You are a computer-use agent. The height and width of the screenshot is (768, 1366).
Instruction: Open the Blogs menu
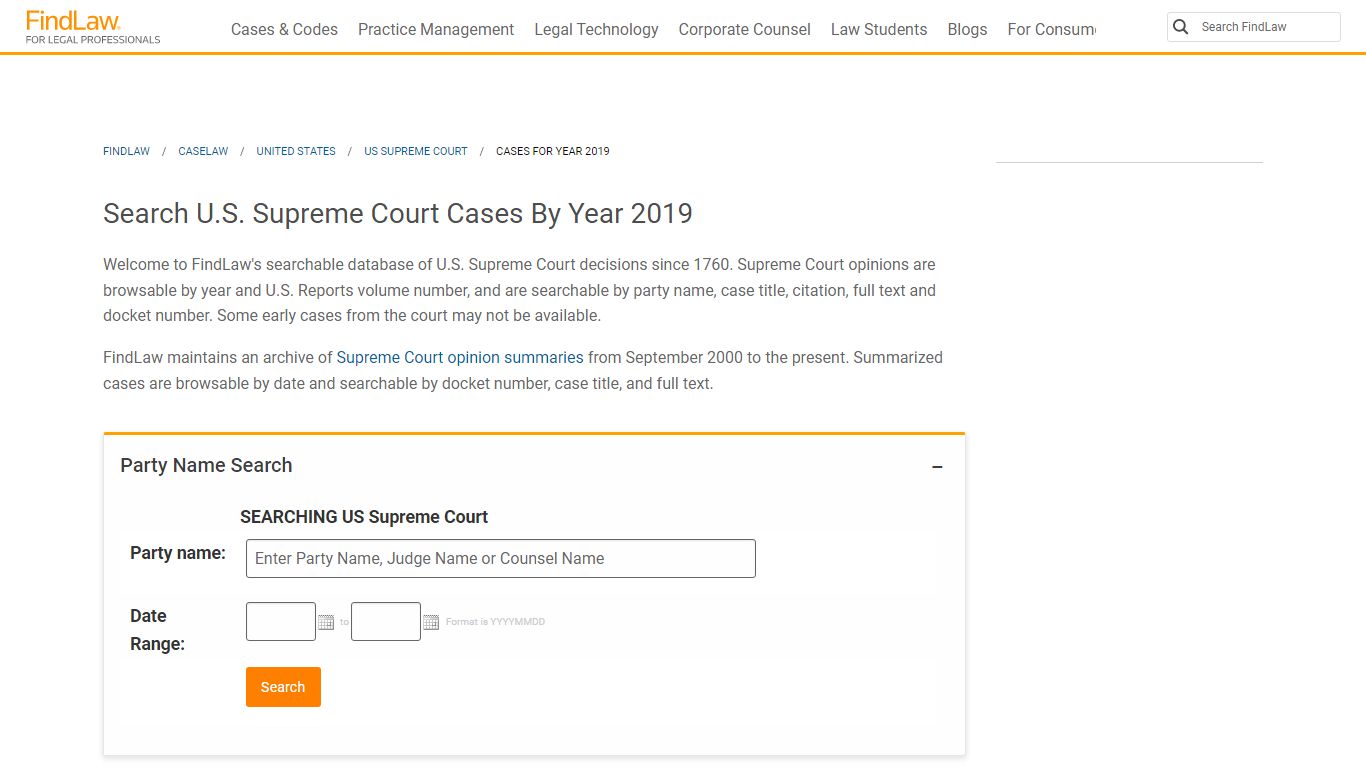pyautogui.click(x=967, y=30)
